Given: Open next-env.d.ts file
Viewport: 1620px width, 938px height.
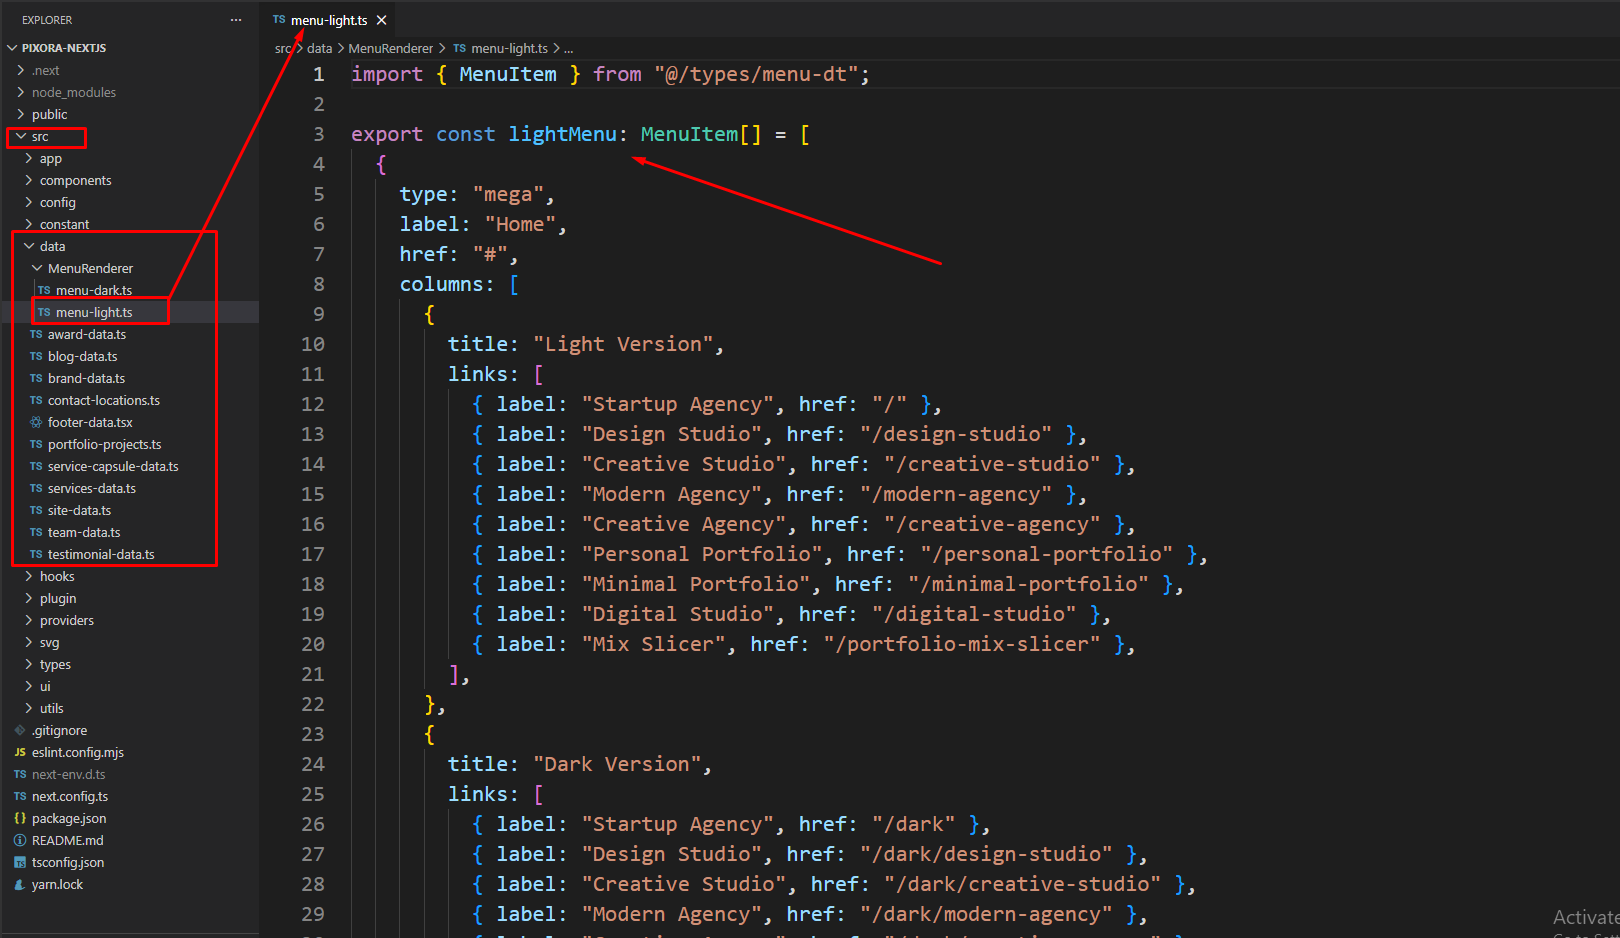Looking at the screenshot, I should point(68,774).
